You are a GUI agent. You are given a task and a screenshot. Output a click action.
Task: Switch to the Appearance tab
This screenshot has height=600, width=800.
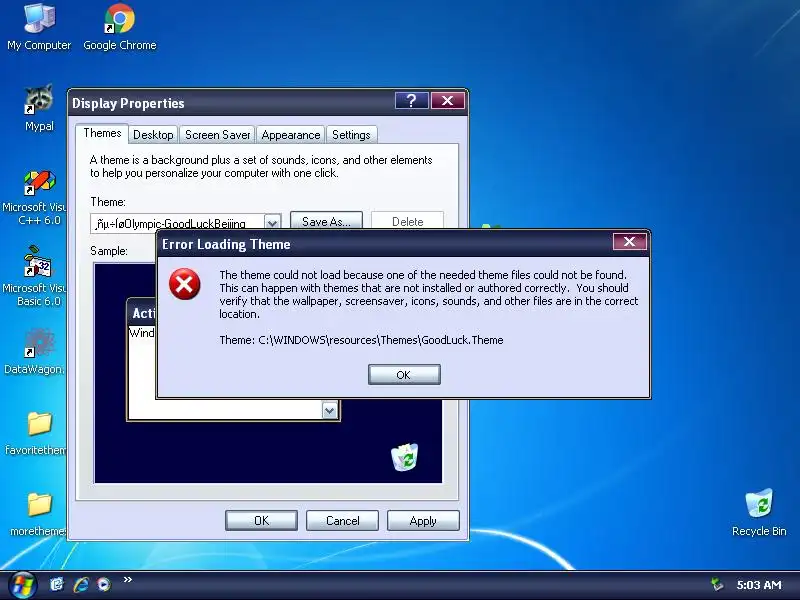pos(290,135)
